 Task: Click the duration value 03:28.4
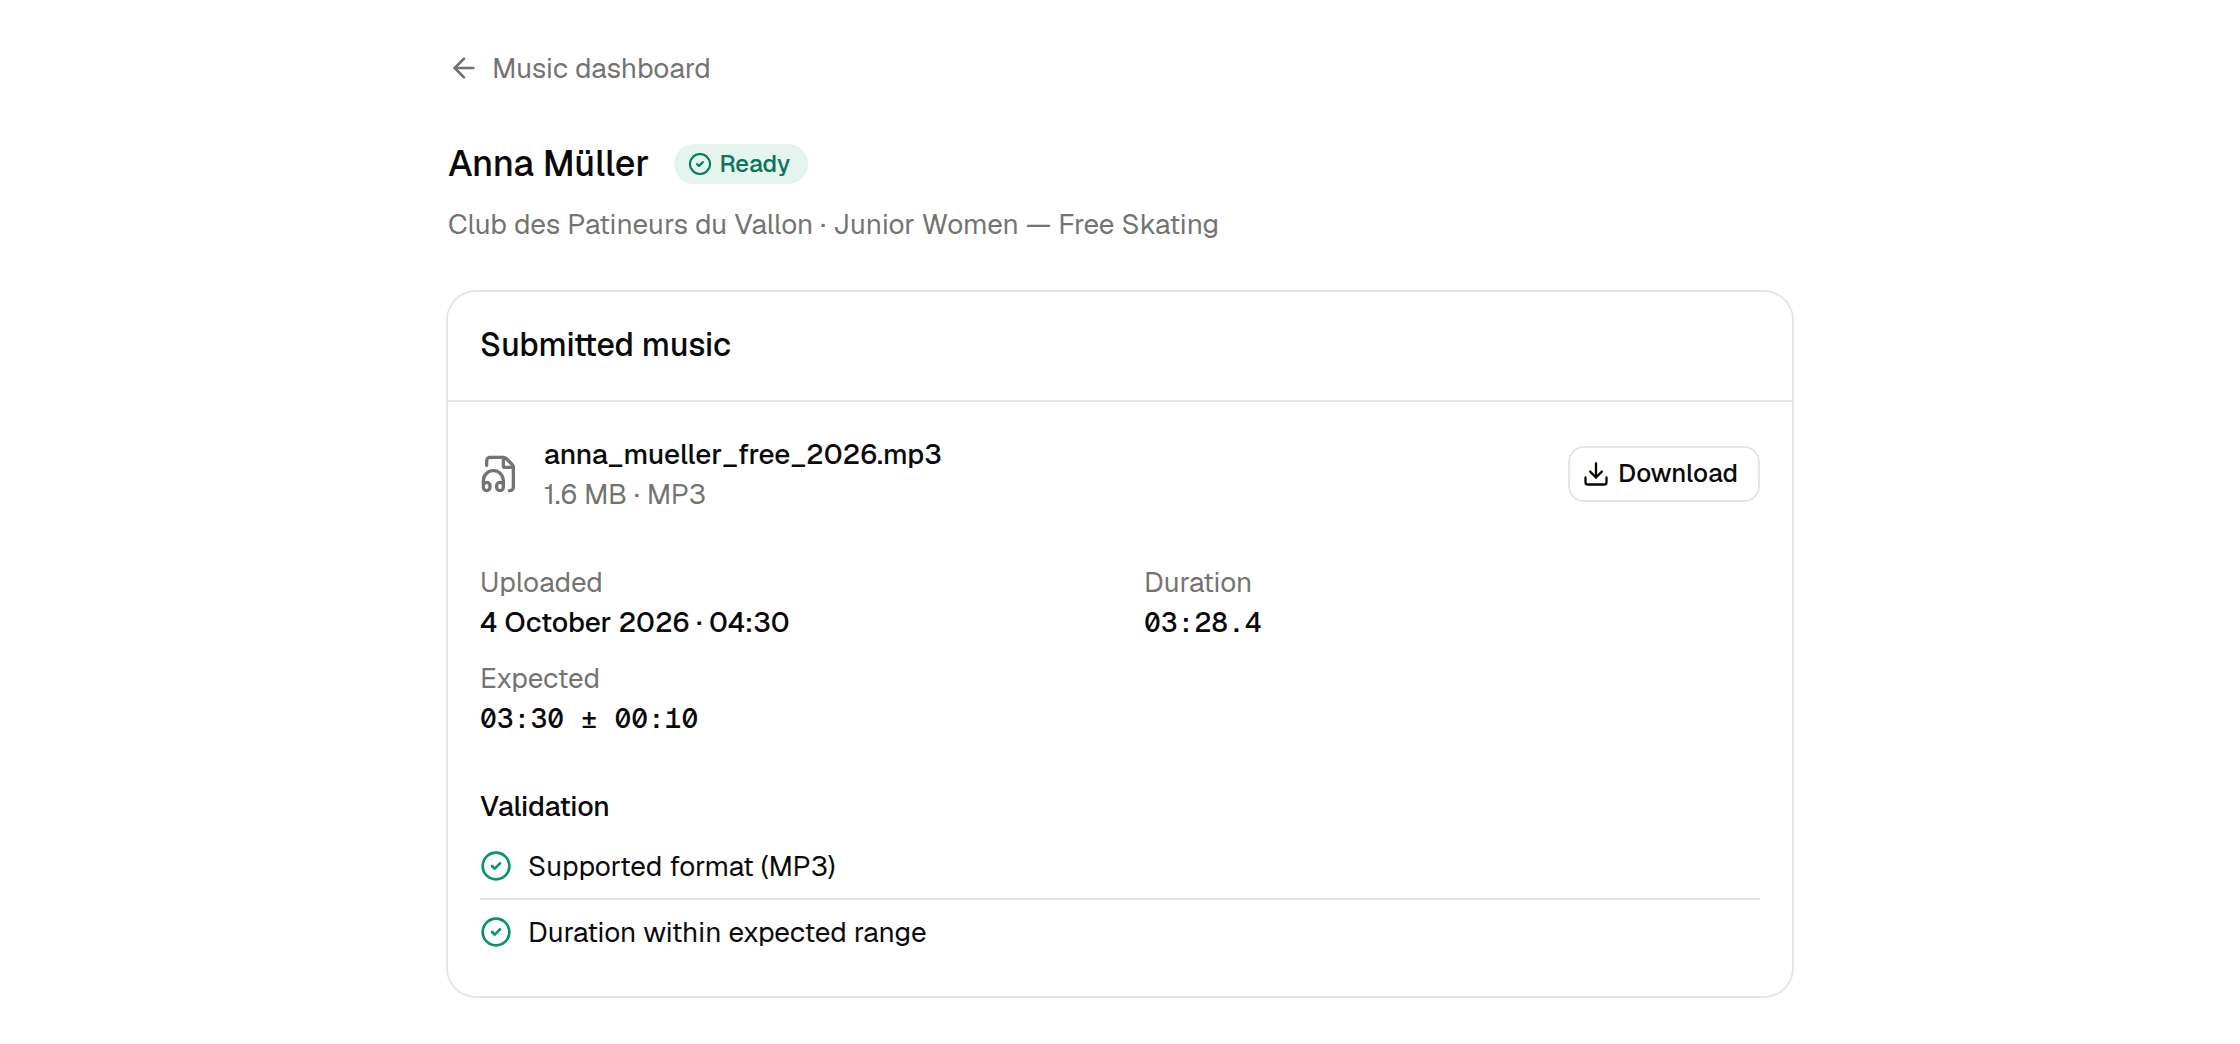(x=1202, y=623)
